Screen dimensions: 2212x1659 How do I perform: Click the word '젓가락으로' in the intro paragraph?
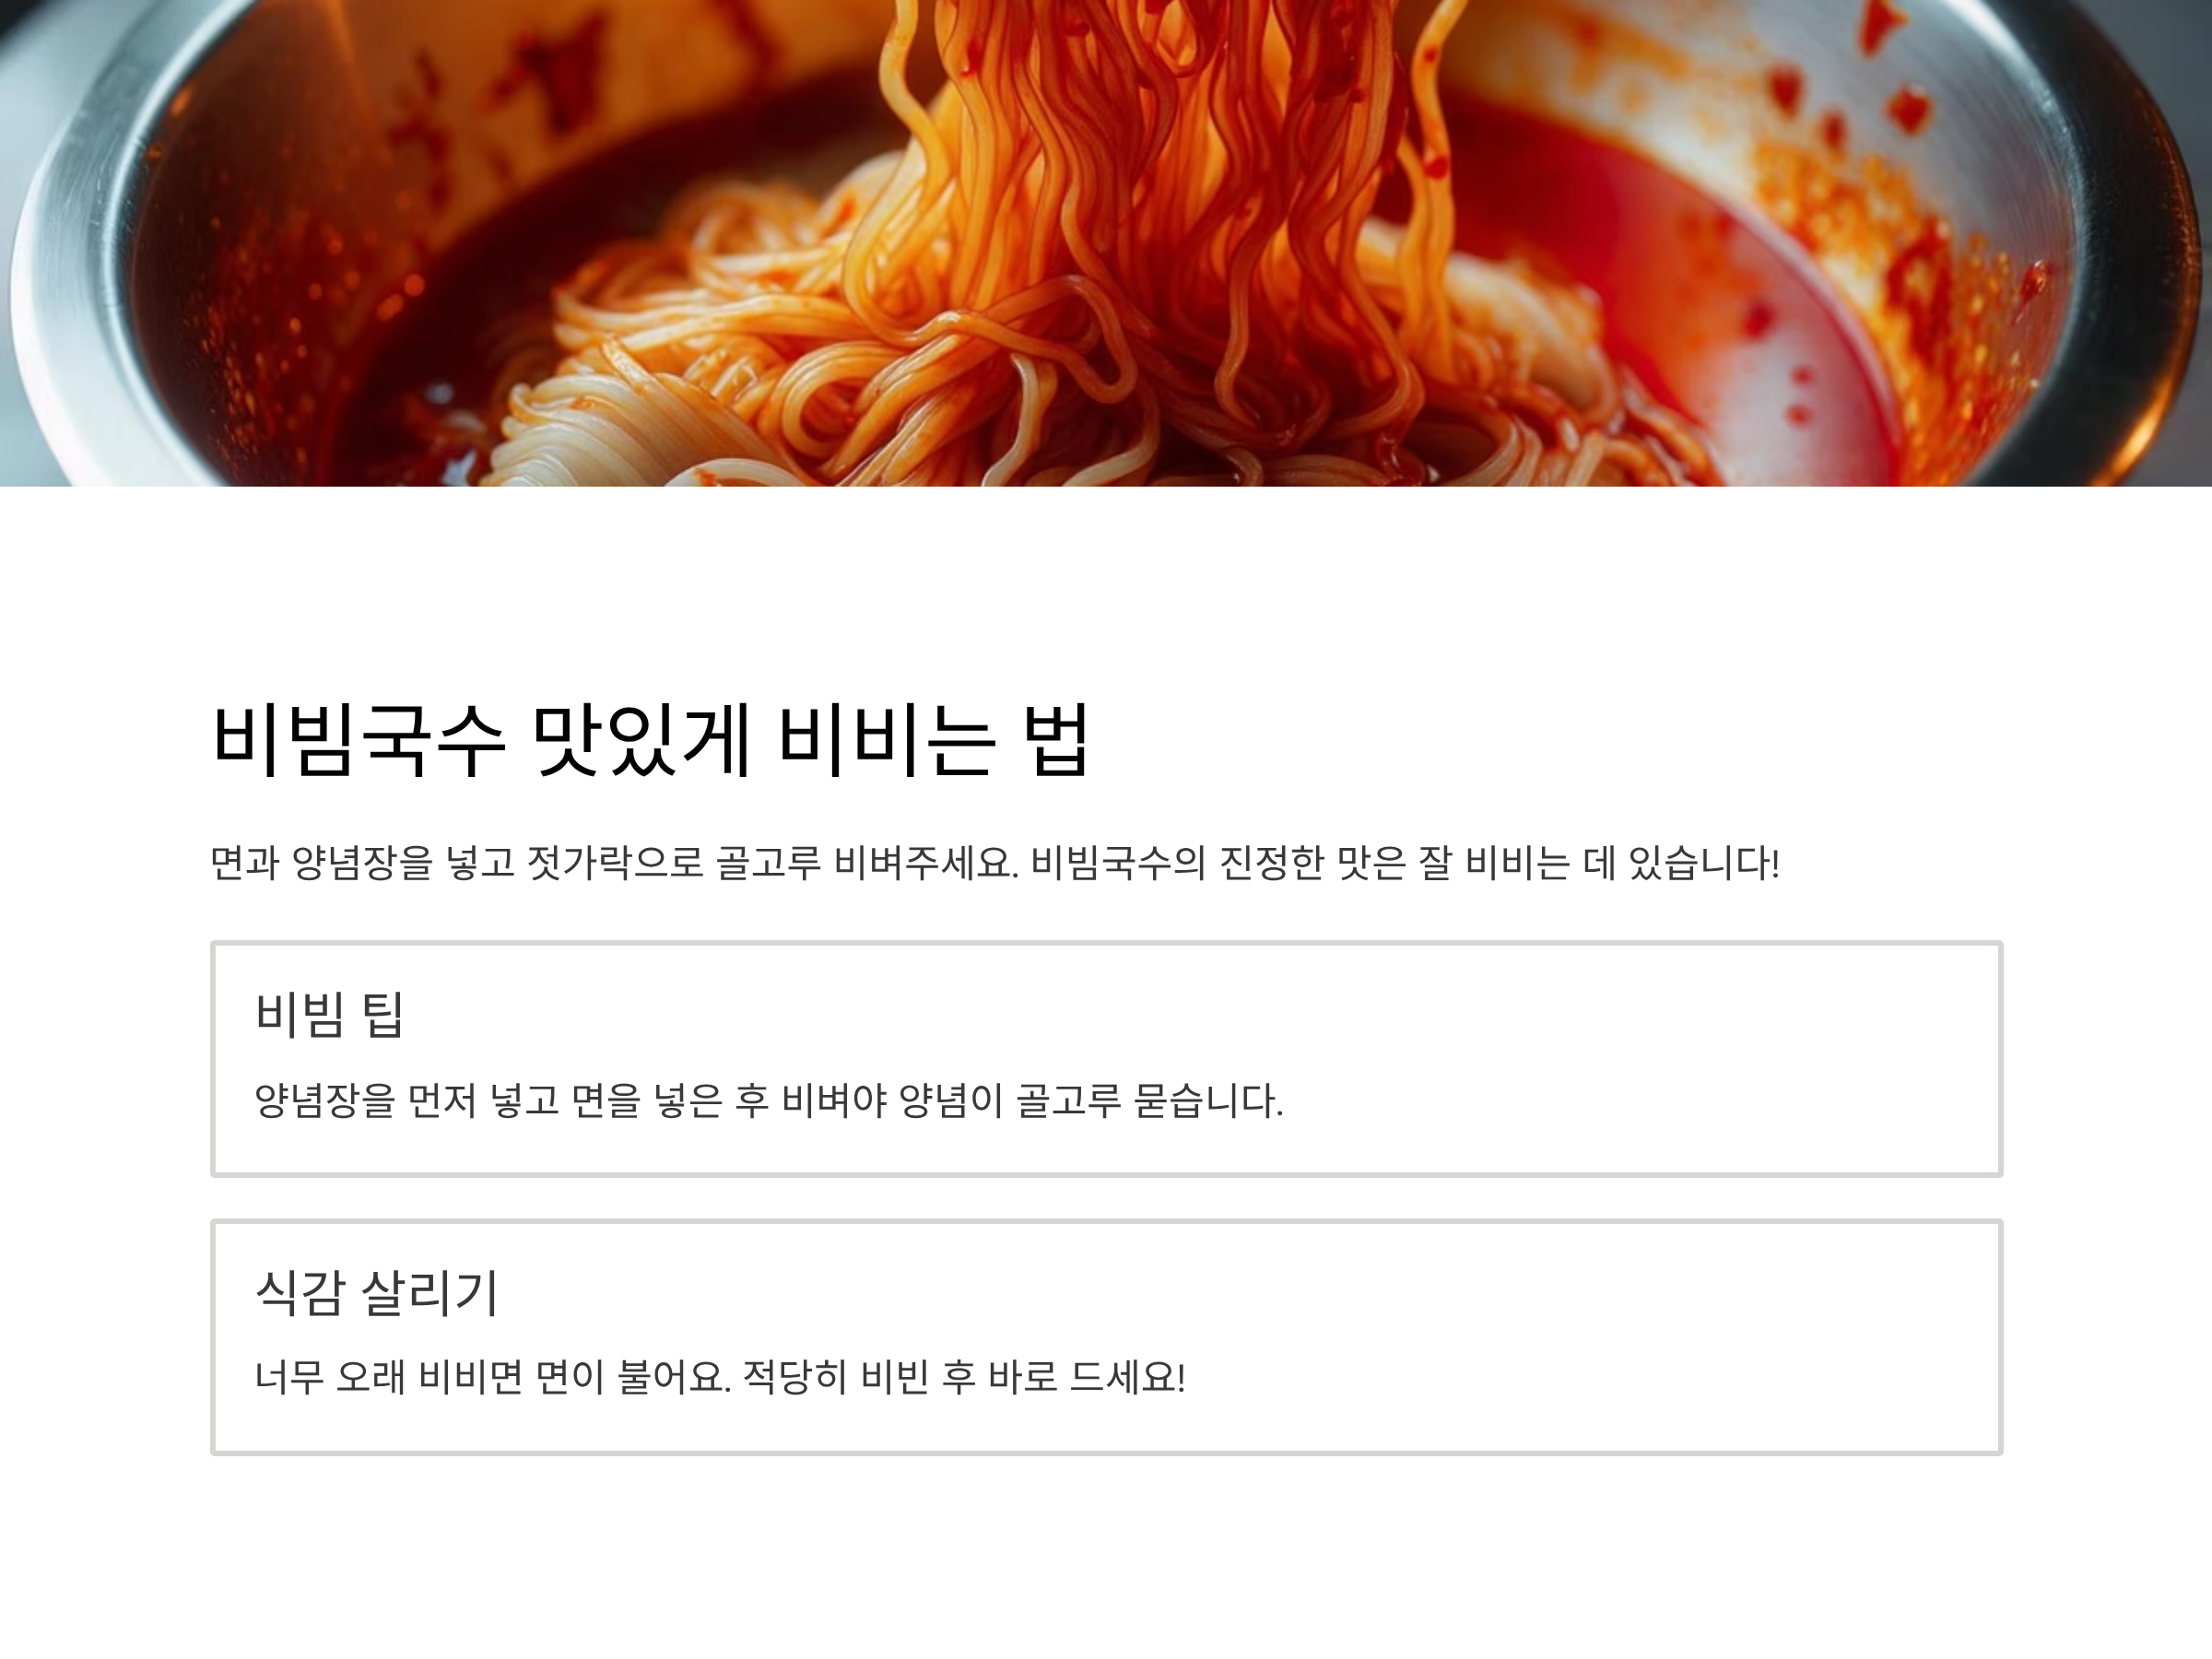pyautogui.click(x=615, y=863)
